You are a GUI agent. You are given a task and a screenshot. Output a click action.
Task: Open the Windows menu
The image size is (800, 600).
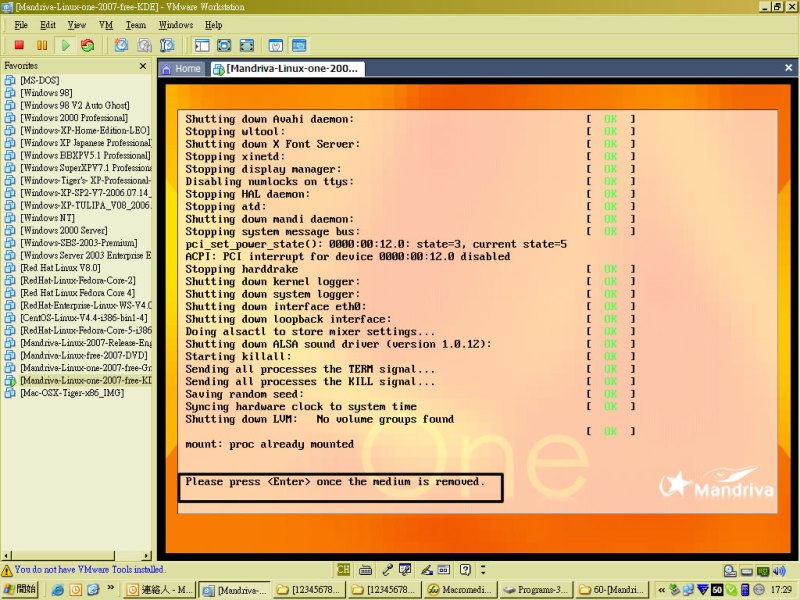coord(176,25)
